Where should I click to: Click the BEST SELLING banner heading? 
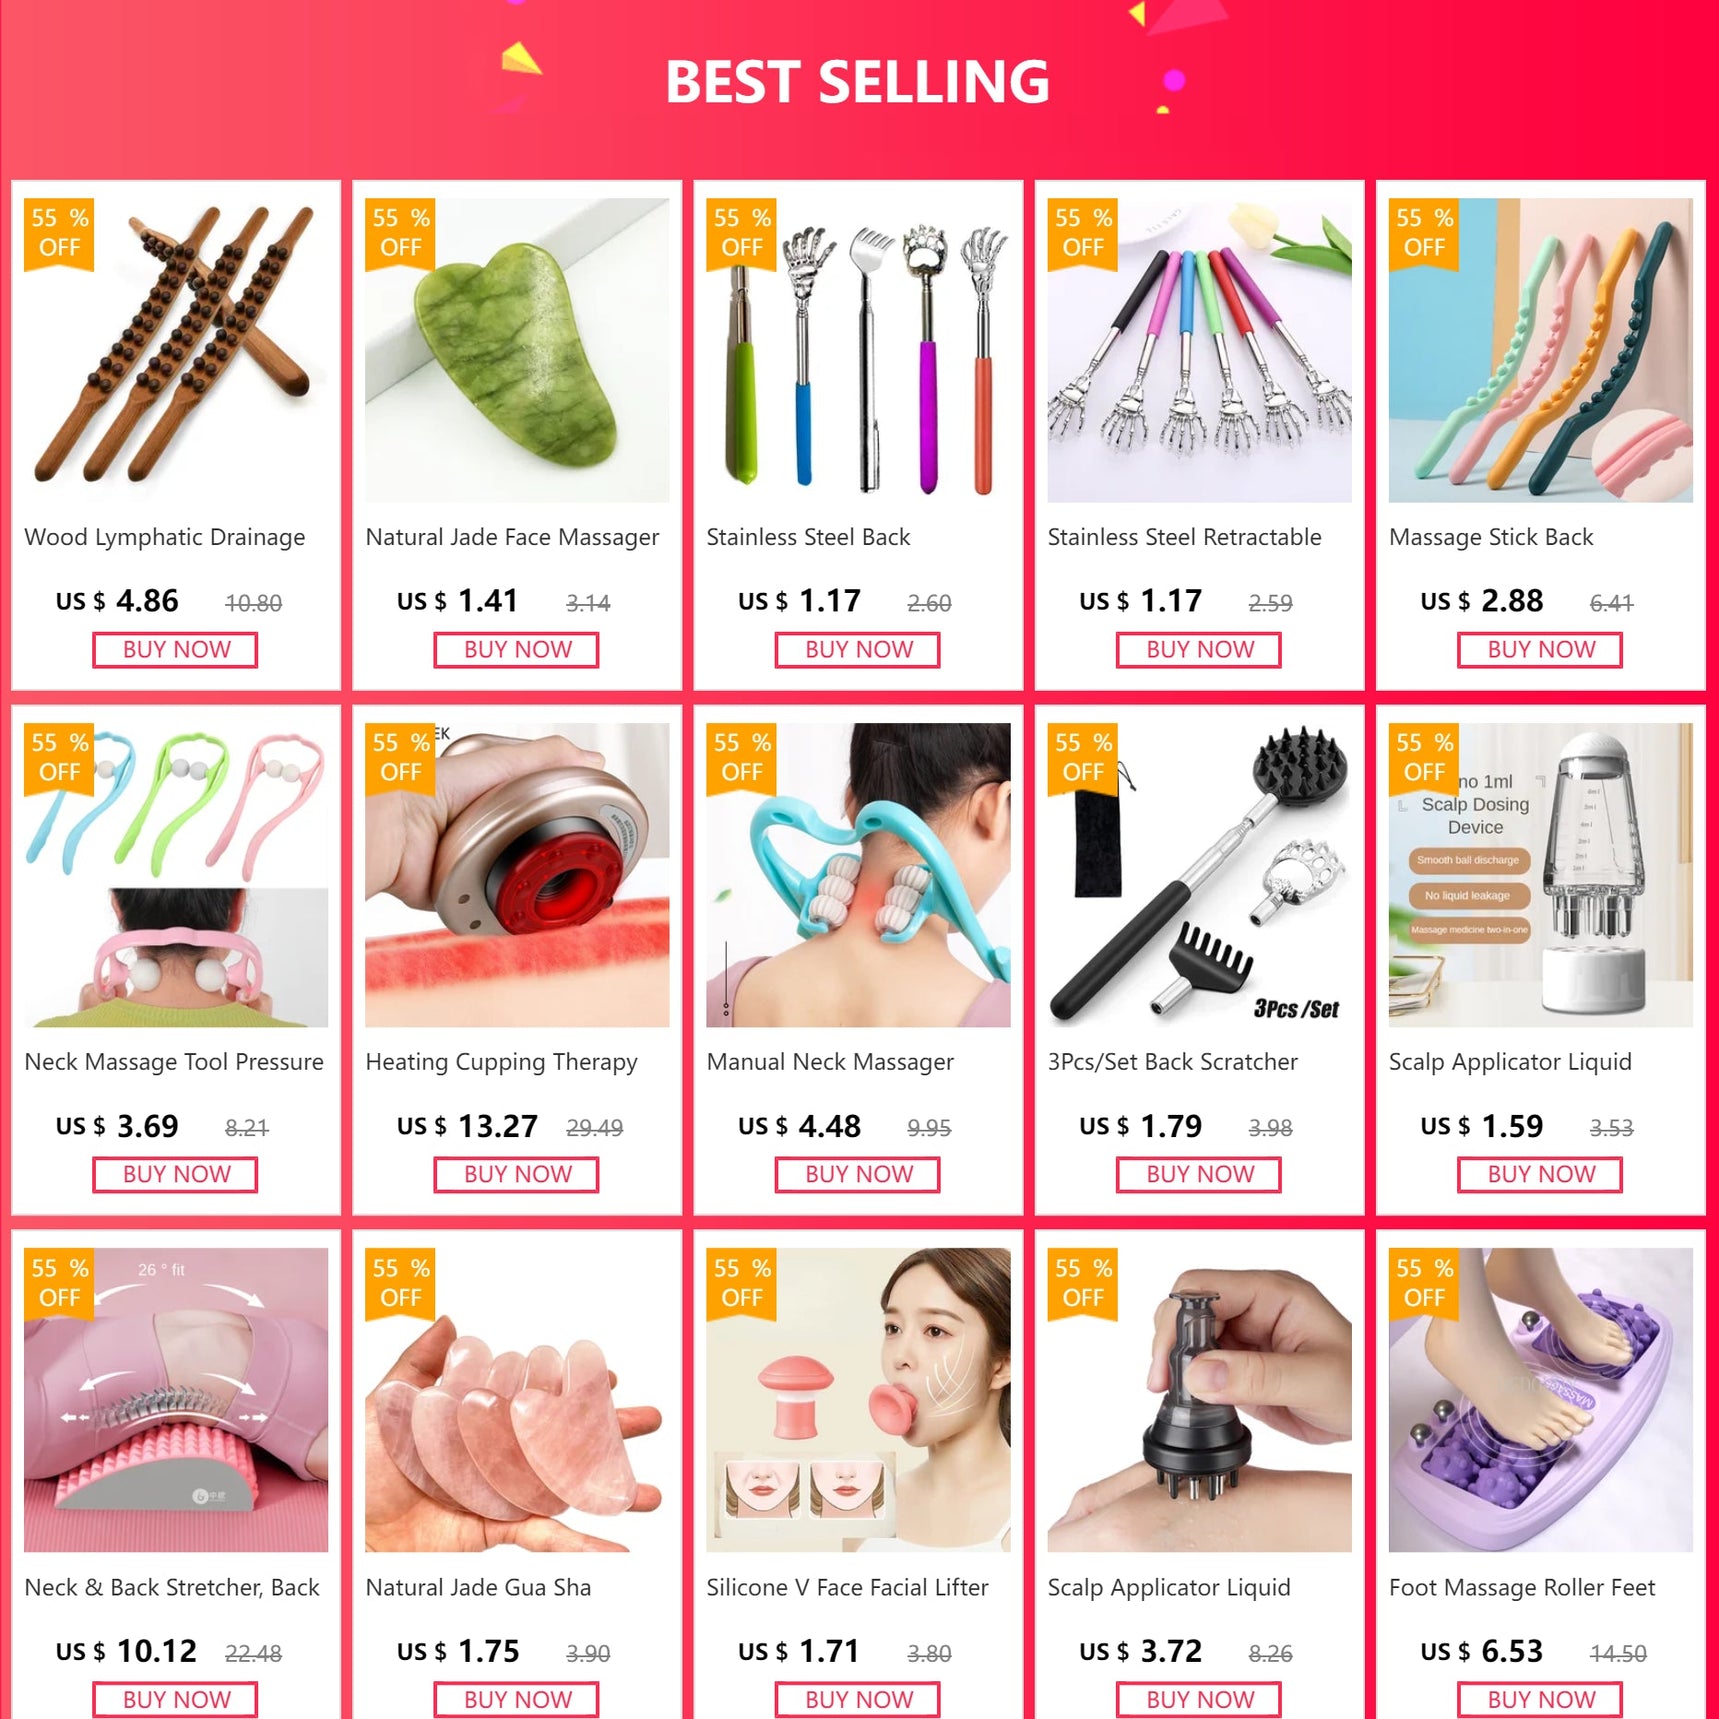(858, 82)
